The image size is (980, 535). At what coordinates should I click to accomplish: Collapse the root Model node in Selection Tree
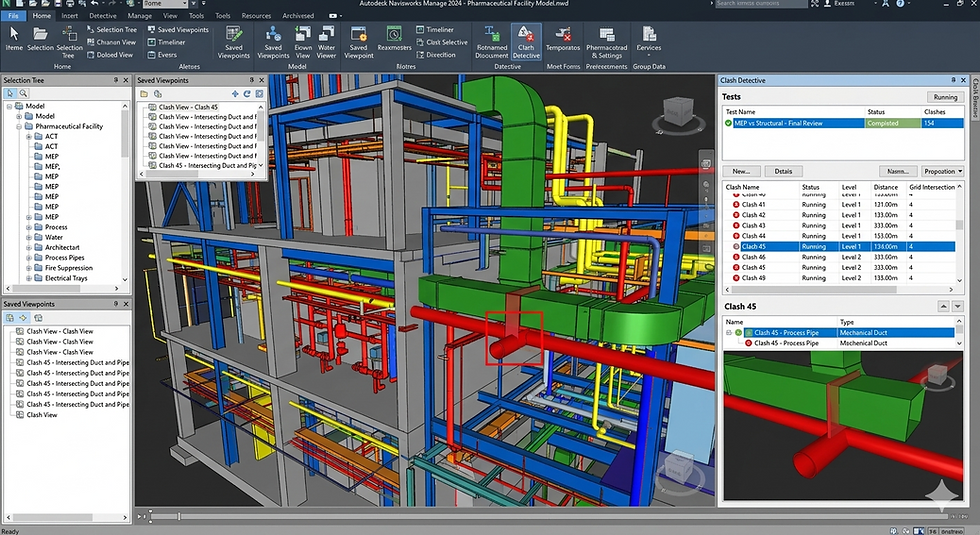(9, 106)
